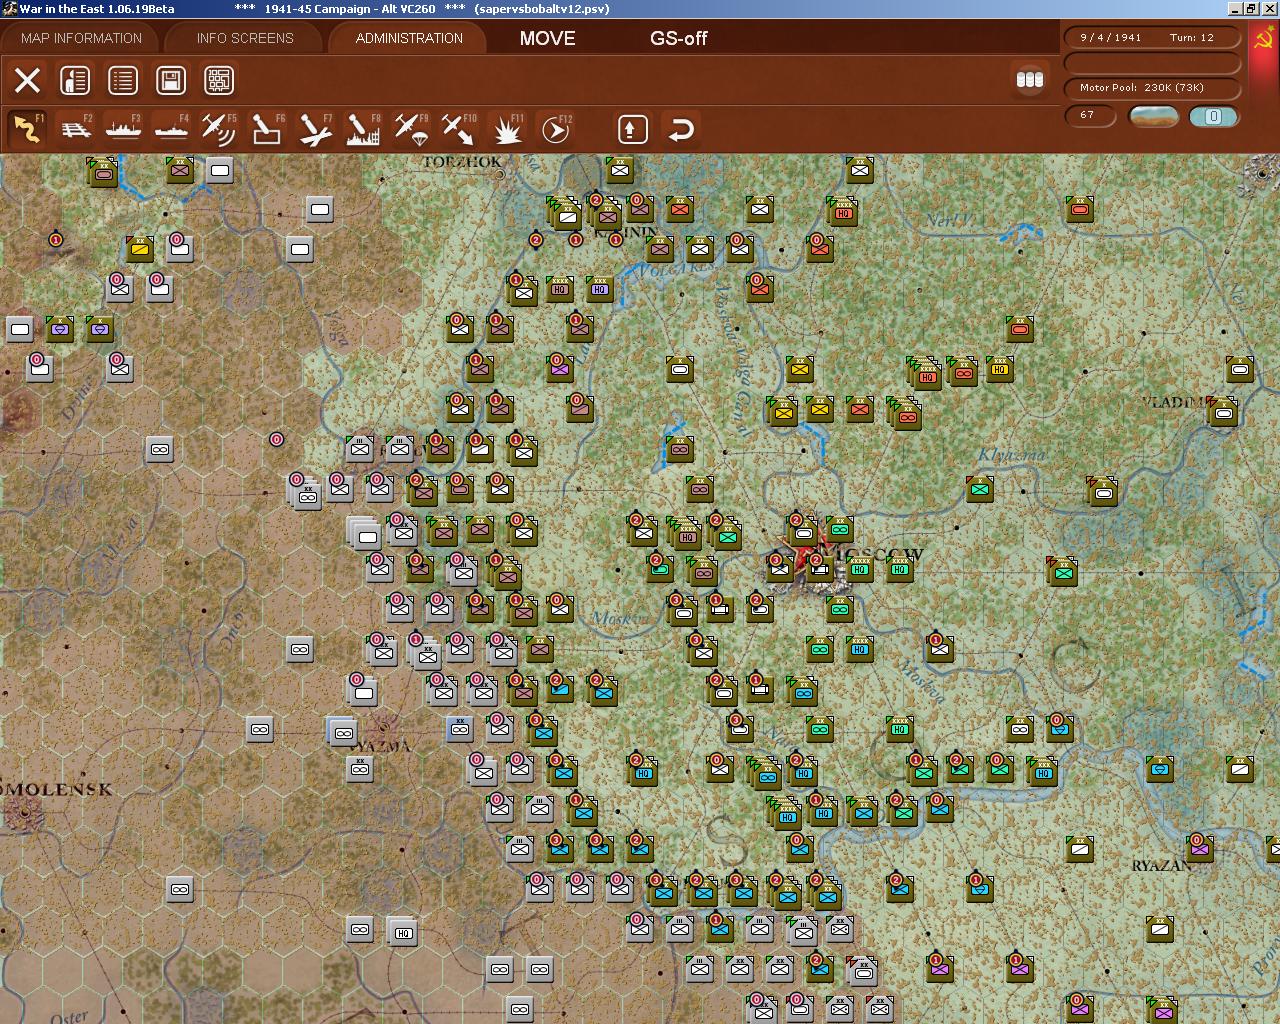Screen dimensions: 1280x1024
Task: Select the F5 Air recon mode icon
Action: pos(219,129)
